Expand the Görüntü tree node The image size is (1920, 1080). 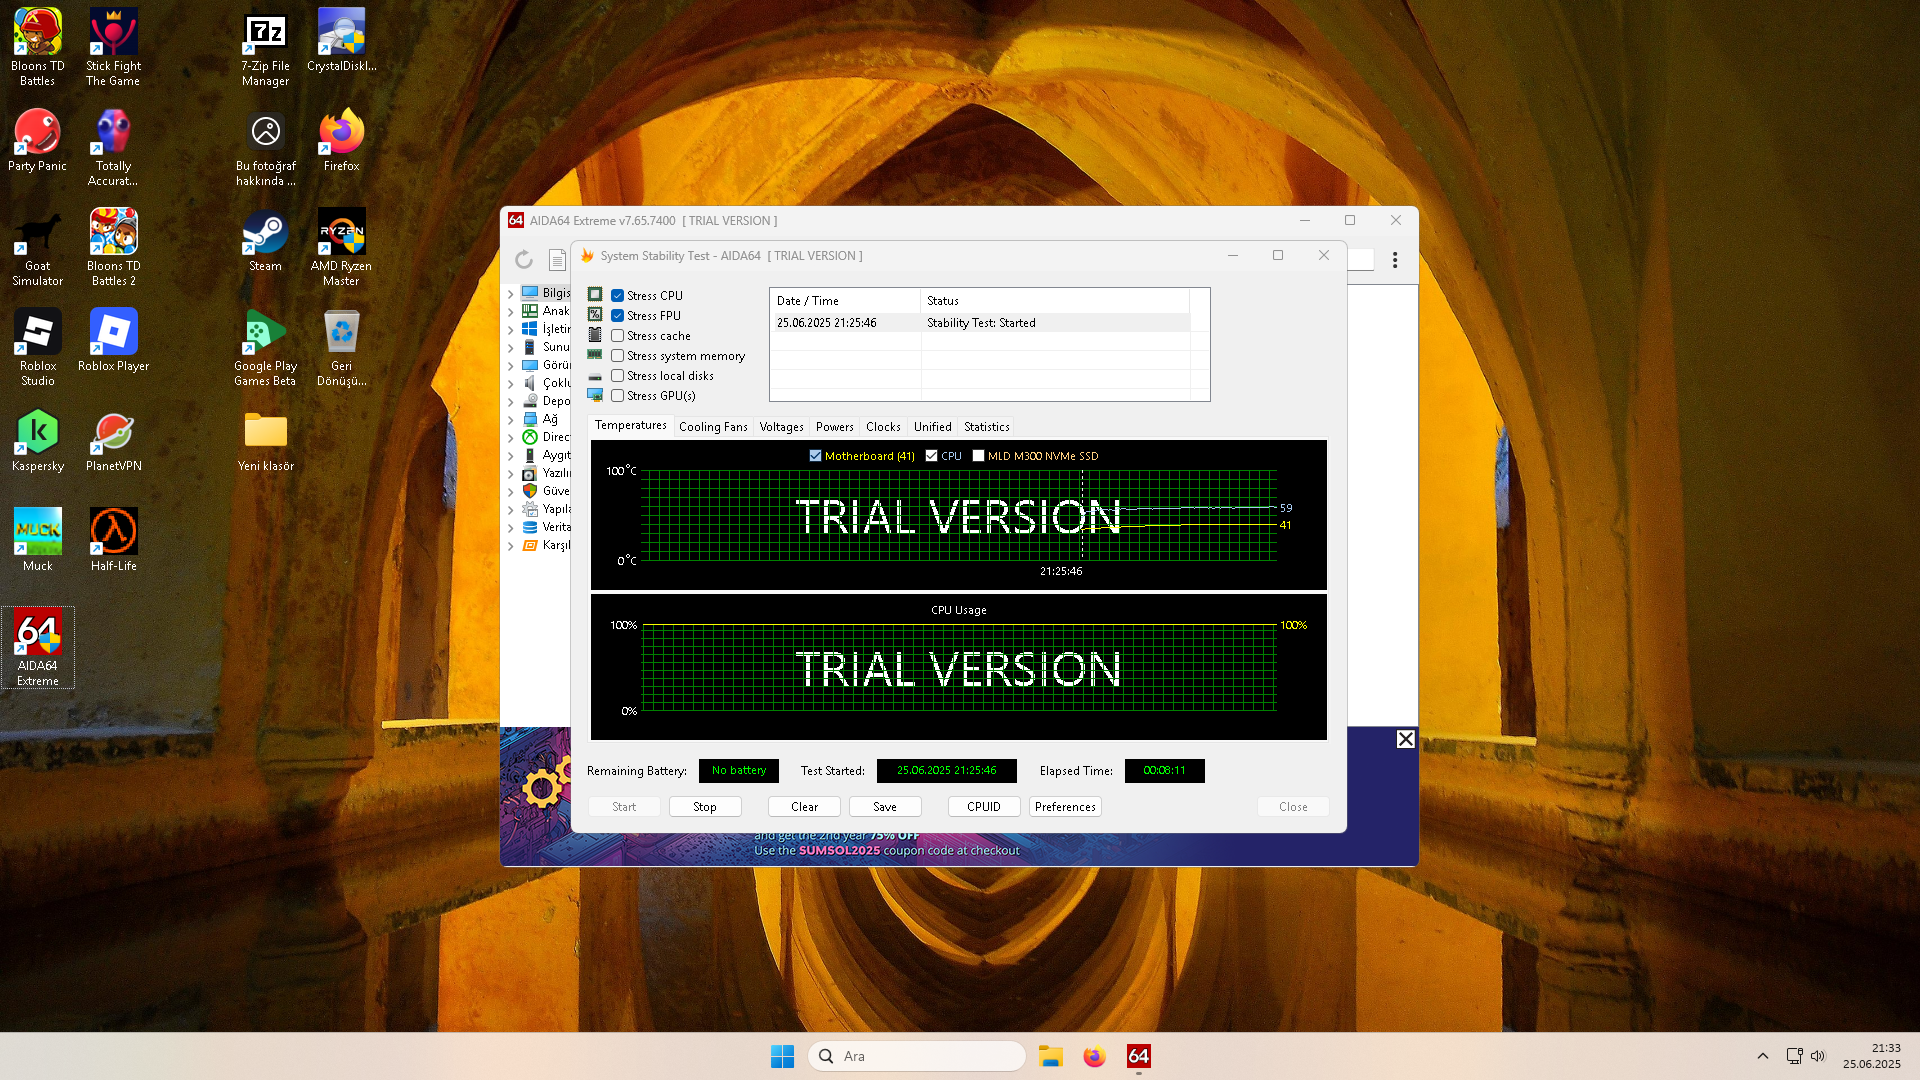point(511,366)
